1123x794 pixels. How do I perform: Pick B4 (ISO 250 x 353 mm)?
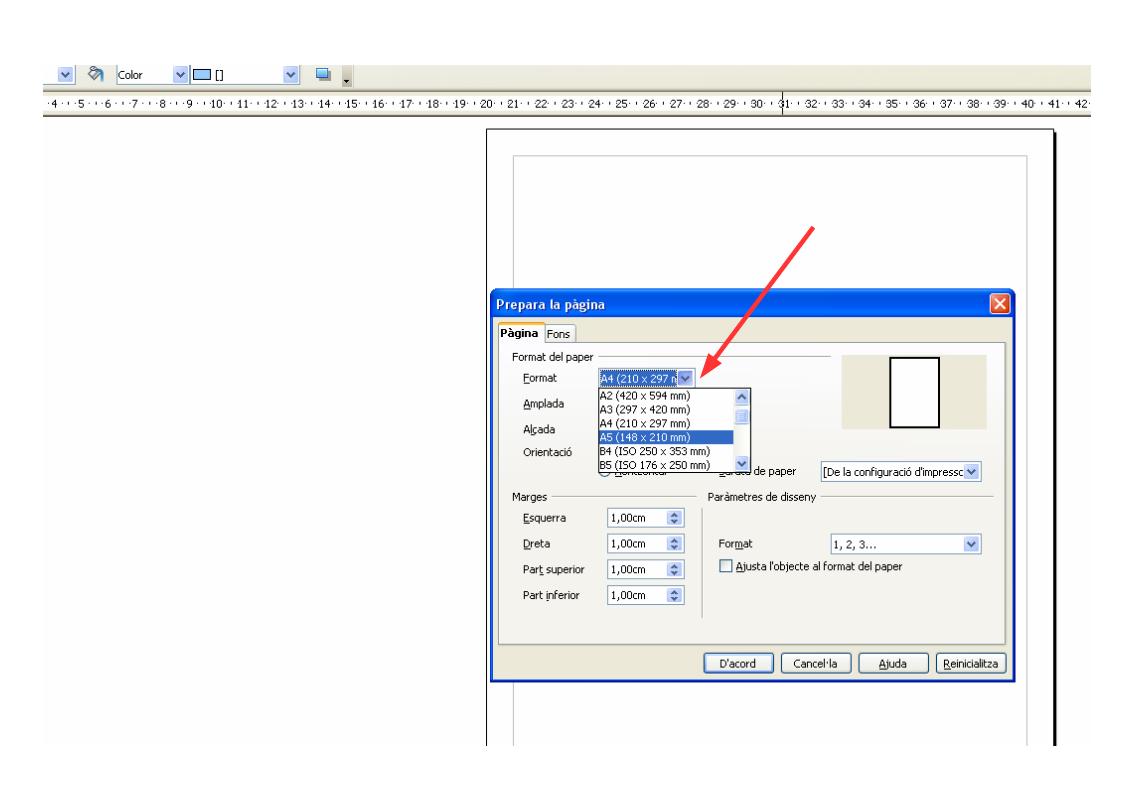point(666,451)
